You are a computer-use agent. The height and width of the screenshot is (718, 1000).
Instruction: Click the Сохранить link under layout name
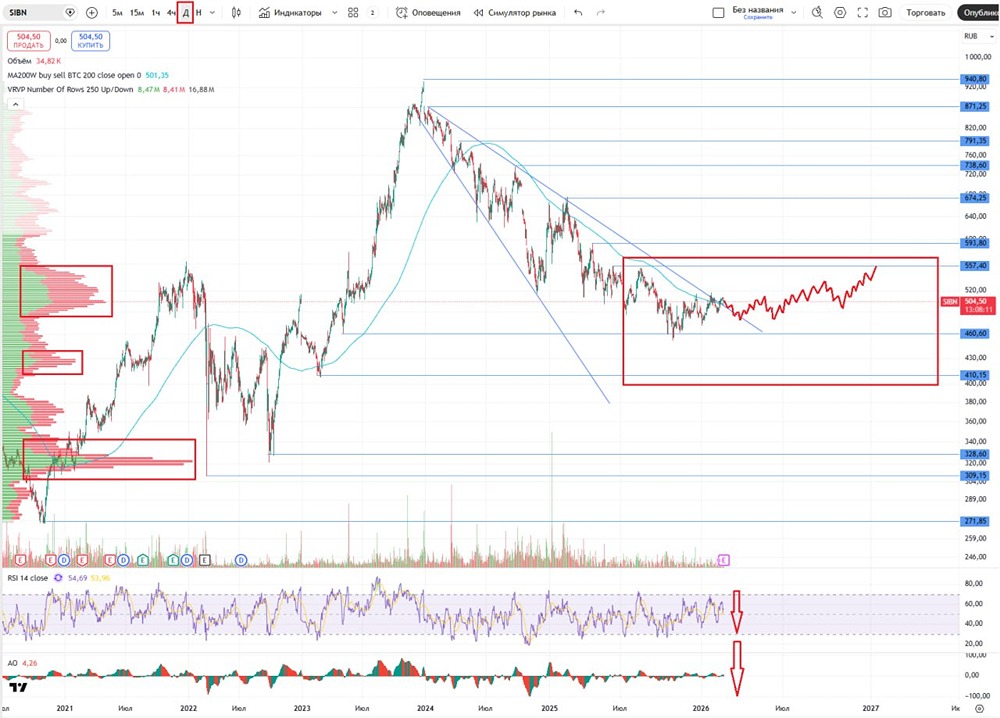[758, 17]
